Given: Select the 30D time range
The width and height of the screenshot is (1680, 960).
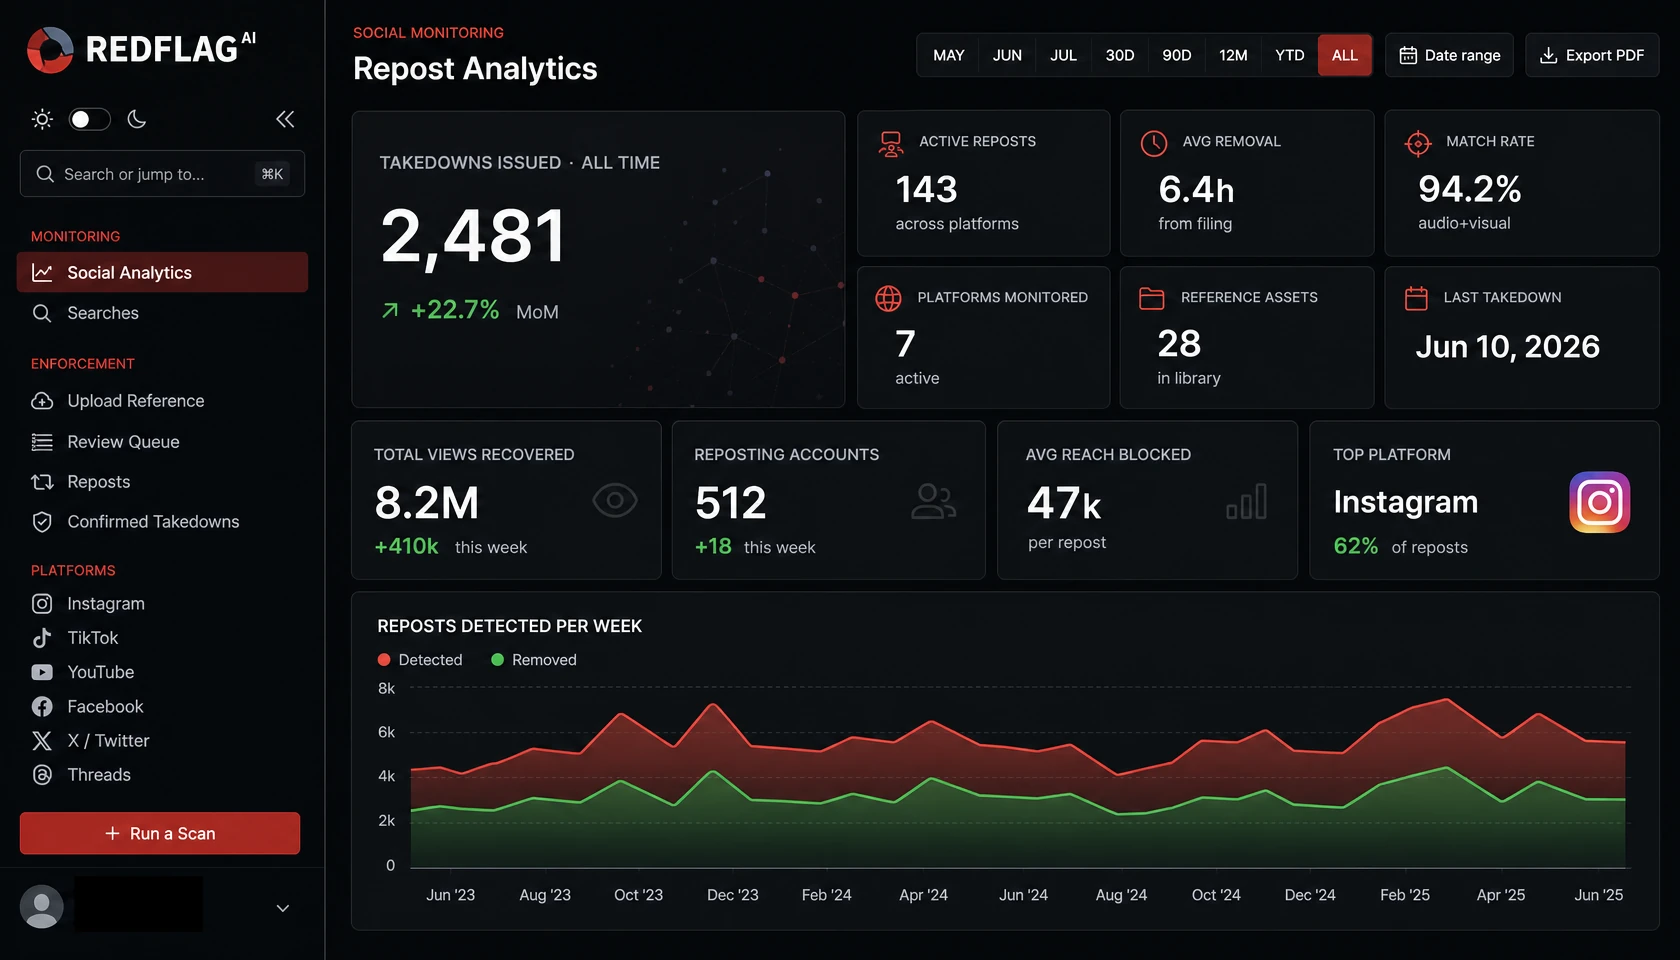Looking at the screenshot, I should [x=1120, y=55].
